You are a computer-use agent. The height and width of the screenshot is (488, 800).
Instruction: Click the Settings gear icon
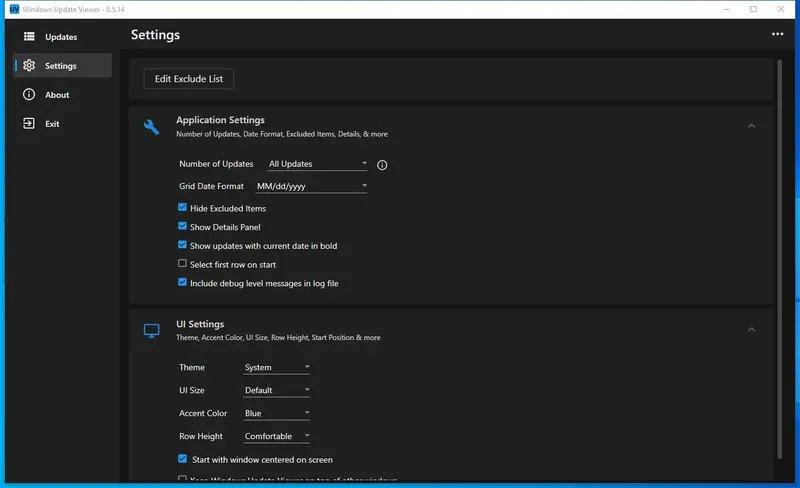click(29, 66)
